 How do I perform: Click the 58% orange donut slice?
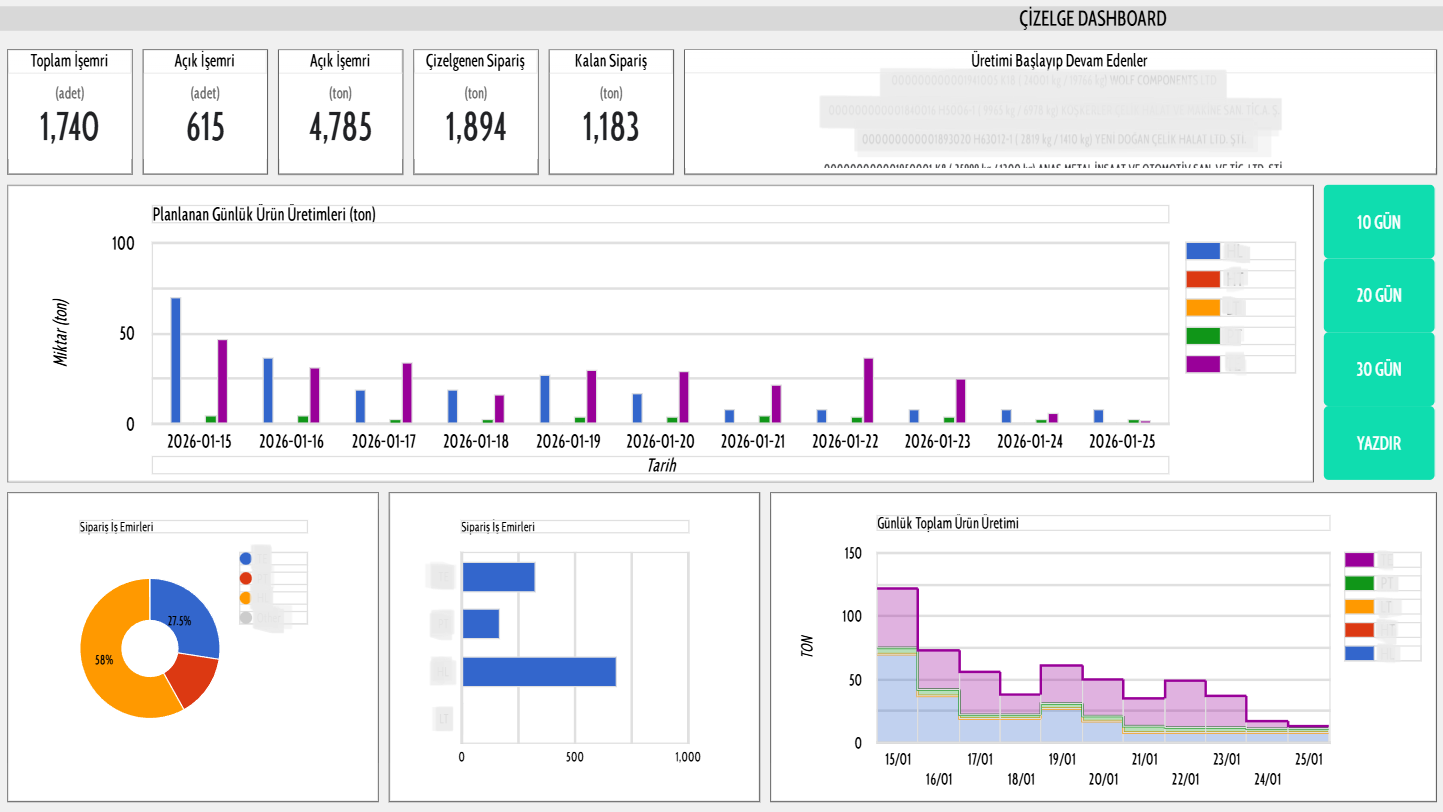[x=110, y=660]
